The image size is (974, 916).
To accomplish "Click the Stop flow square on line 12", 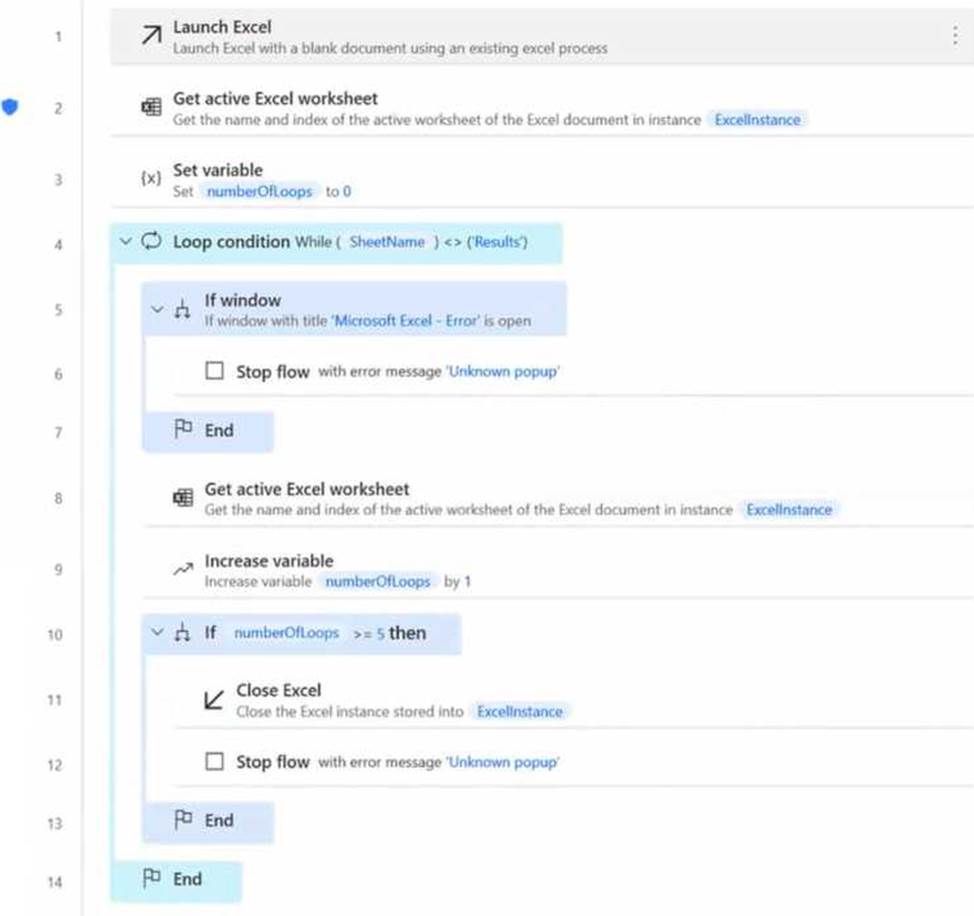I will (214, 761).
